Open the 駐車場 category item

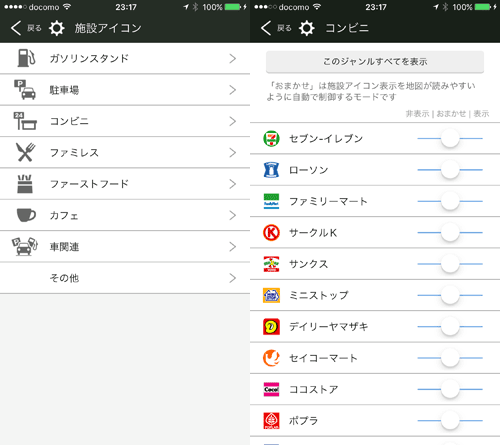click(x=125, y=90)
